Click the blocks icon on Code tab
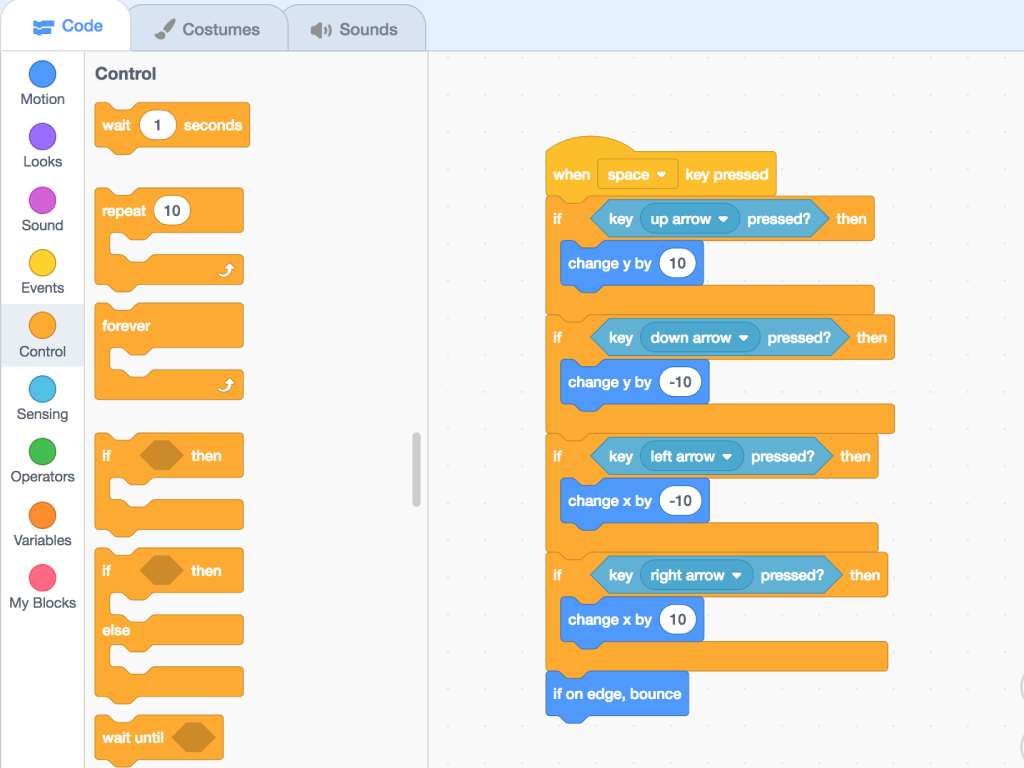Image resolution: width=1024 pixels, height=768 pixels. point(43,27)
